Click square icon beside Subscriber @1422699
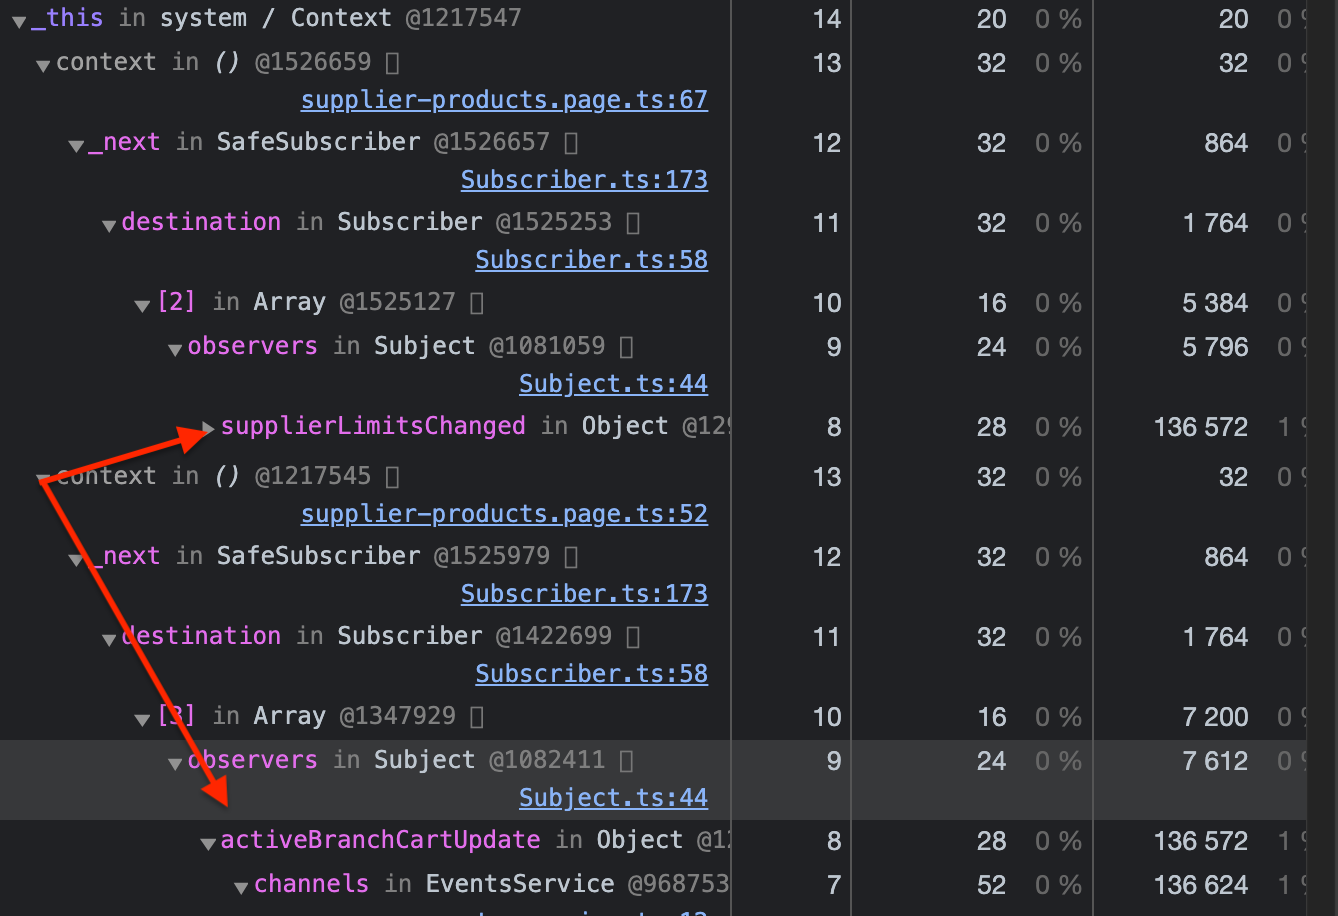Viewport: 1338px width, 916px height. point(633,637)
